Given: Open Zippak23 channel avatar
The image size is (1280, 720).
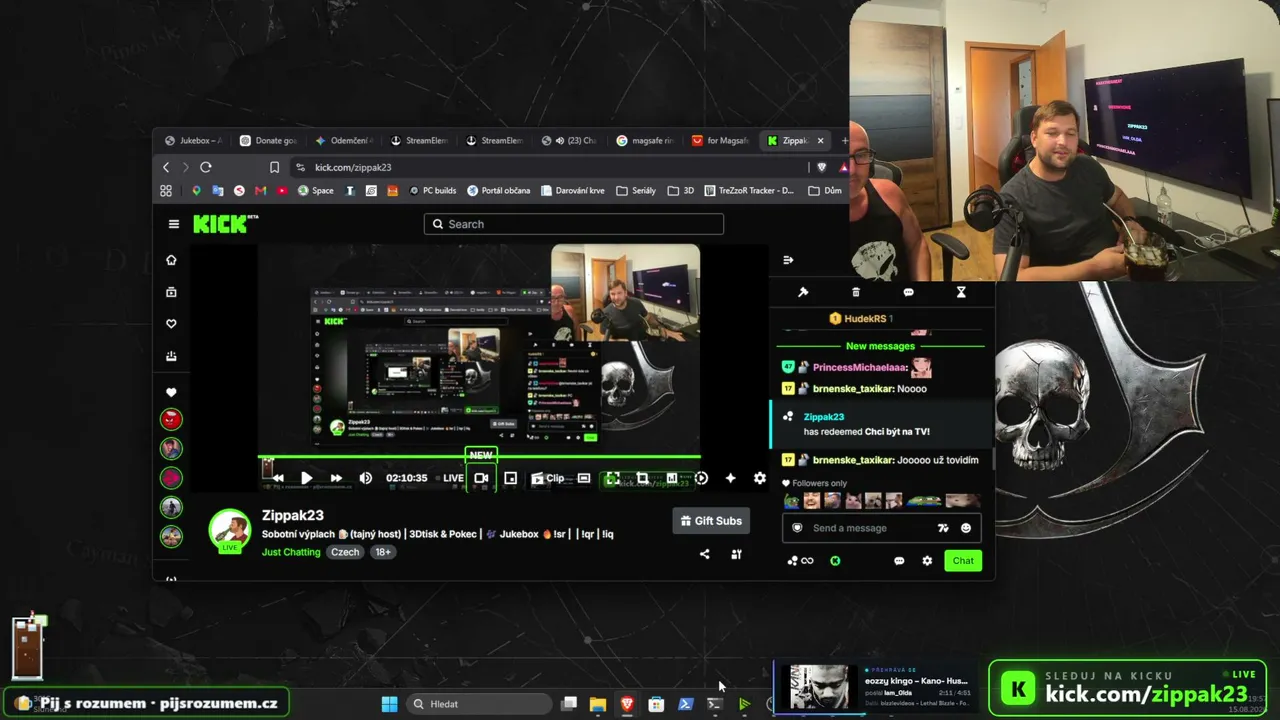Looking at the screenshot, I should pos(229,530).
